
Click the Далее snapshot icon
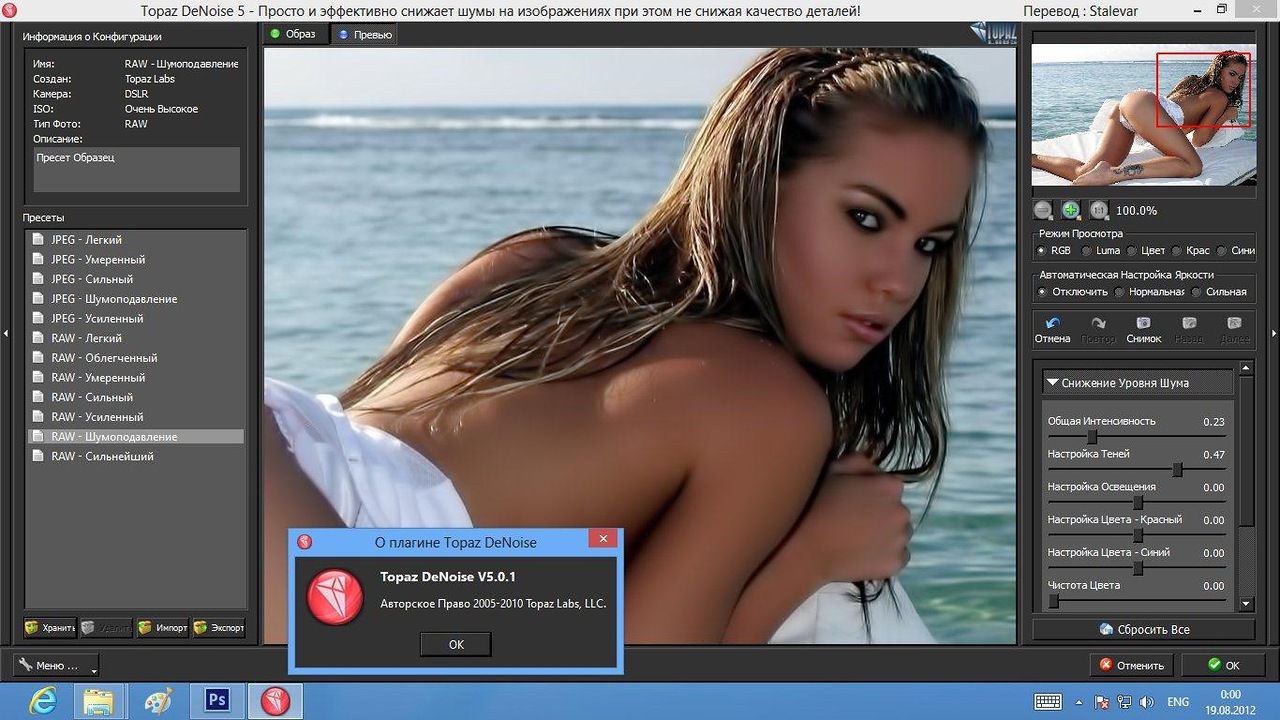(1234, 323)
